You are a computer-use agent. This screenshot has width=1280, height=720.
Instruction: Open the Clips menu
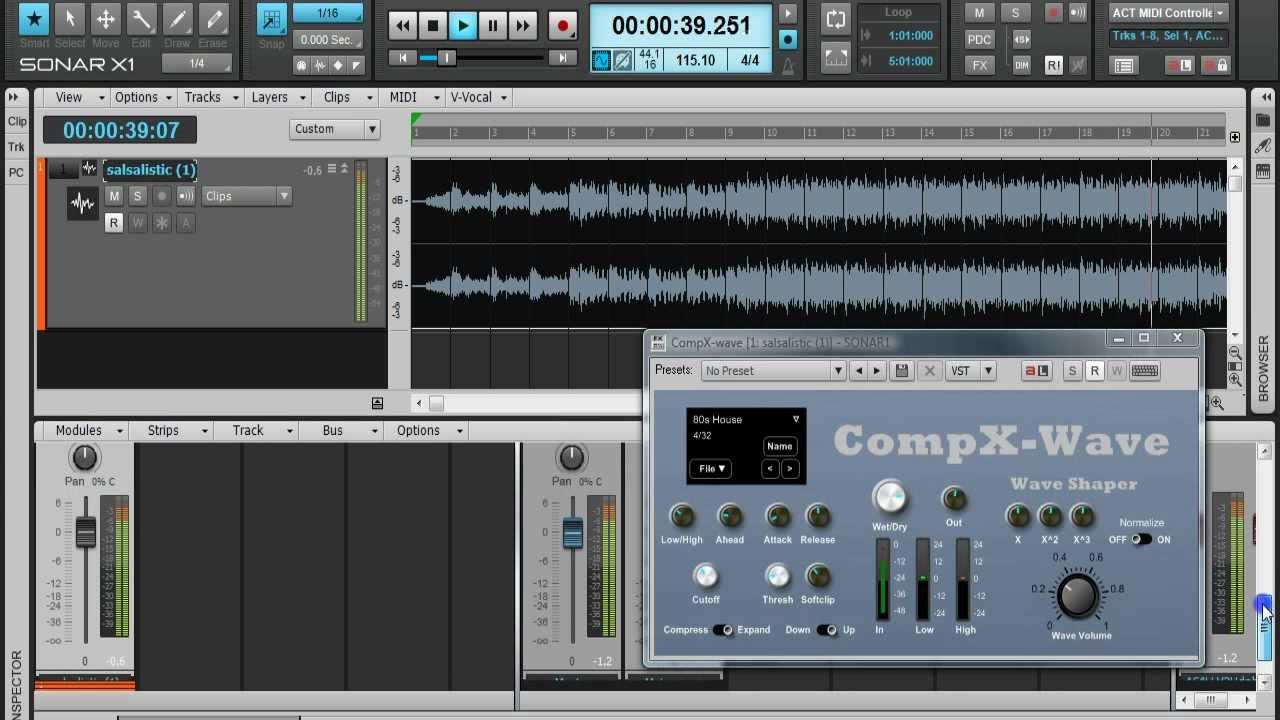click(x=346, y=97)
